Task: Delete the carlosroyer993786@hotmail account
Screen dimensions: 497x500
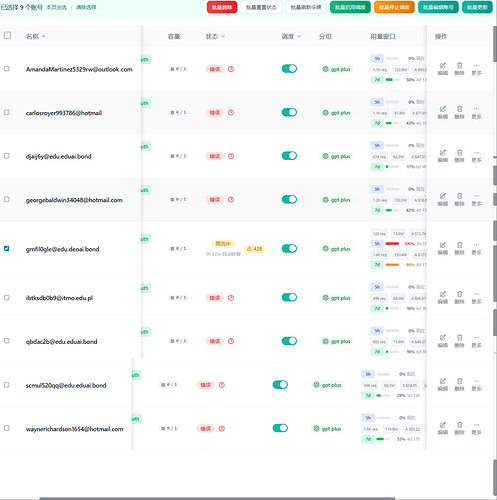Action: click(x=459, y=113)
